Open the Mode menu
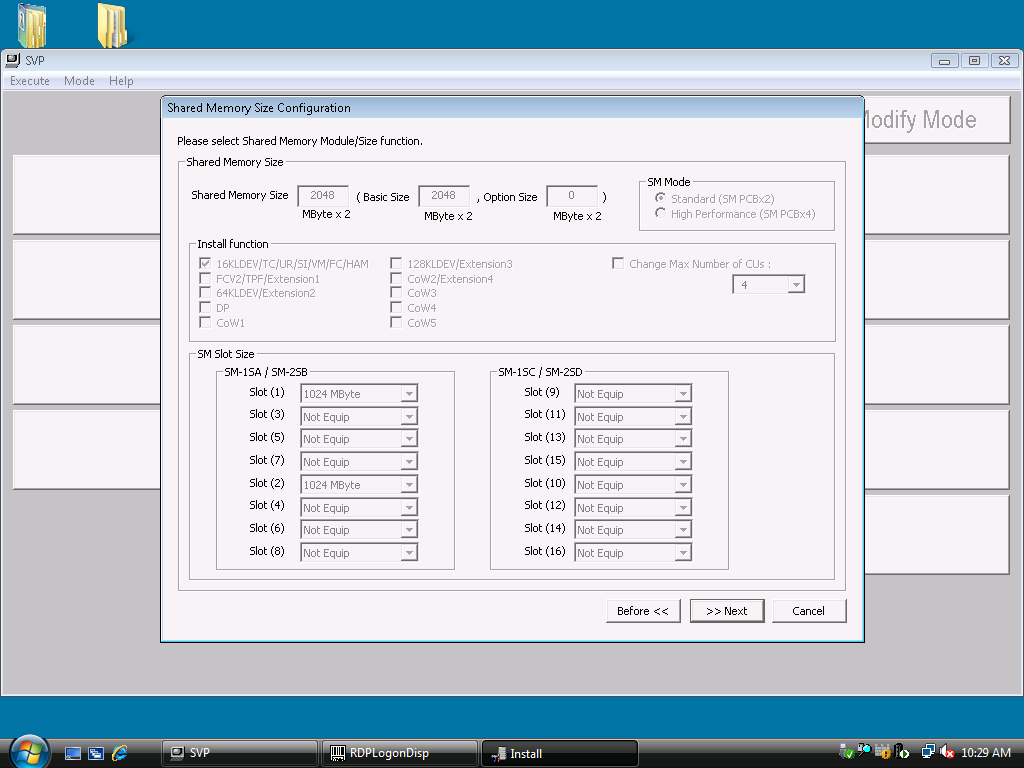 [x=79, y=81]
